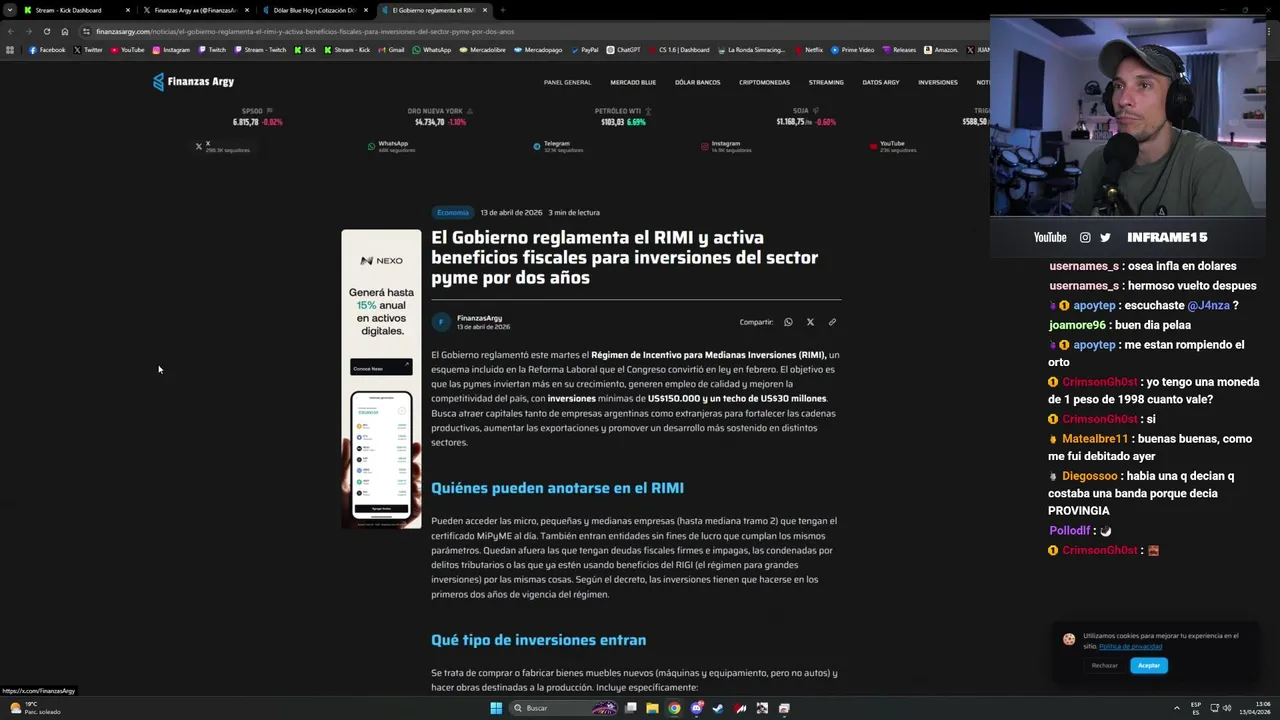Close the El Gobierno reglamenta tab

tap(485, 10)
